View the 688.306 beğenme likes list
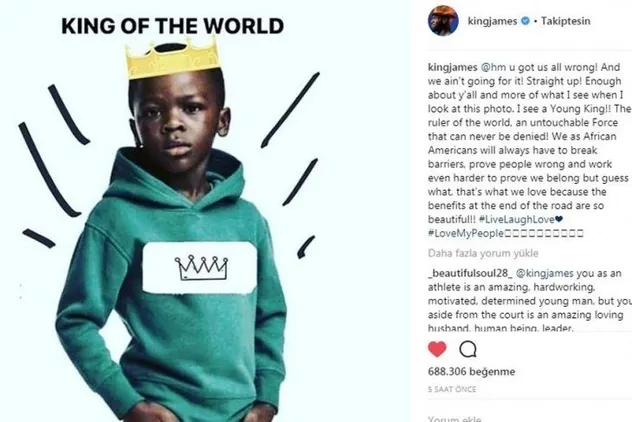Viewport: 632px width, 422px height. 471,372
